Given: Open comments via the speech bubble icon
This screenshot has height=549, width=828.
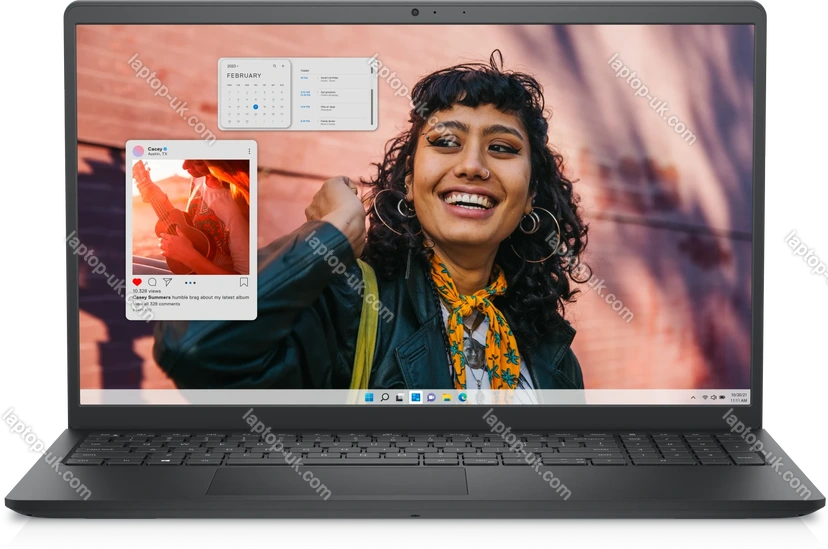Looking at the screenshot, I should [152, 282].
